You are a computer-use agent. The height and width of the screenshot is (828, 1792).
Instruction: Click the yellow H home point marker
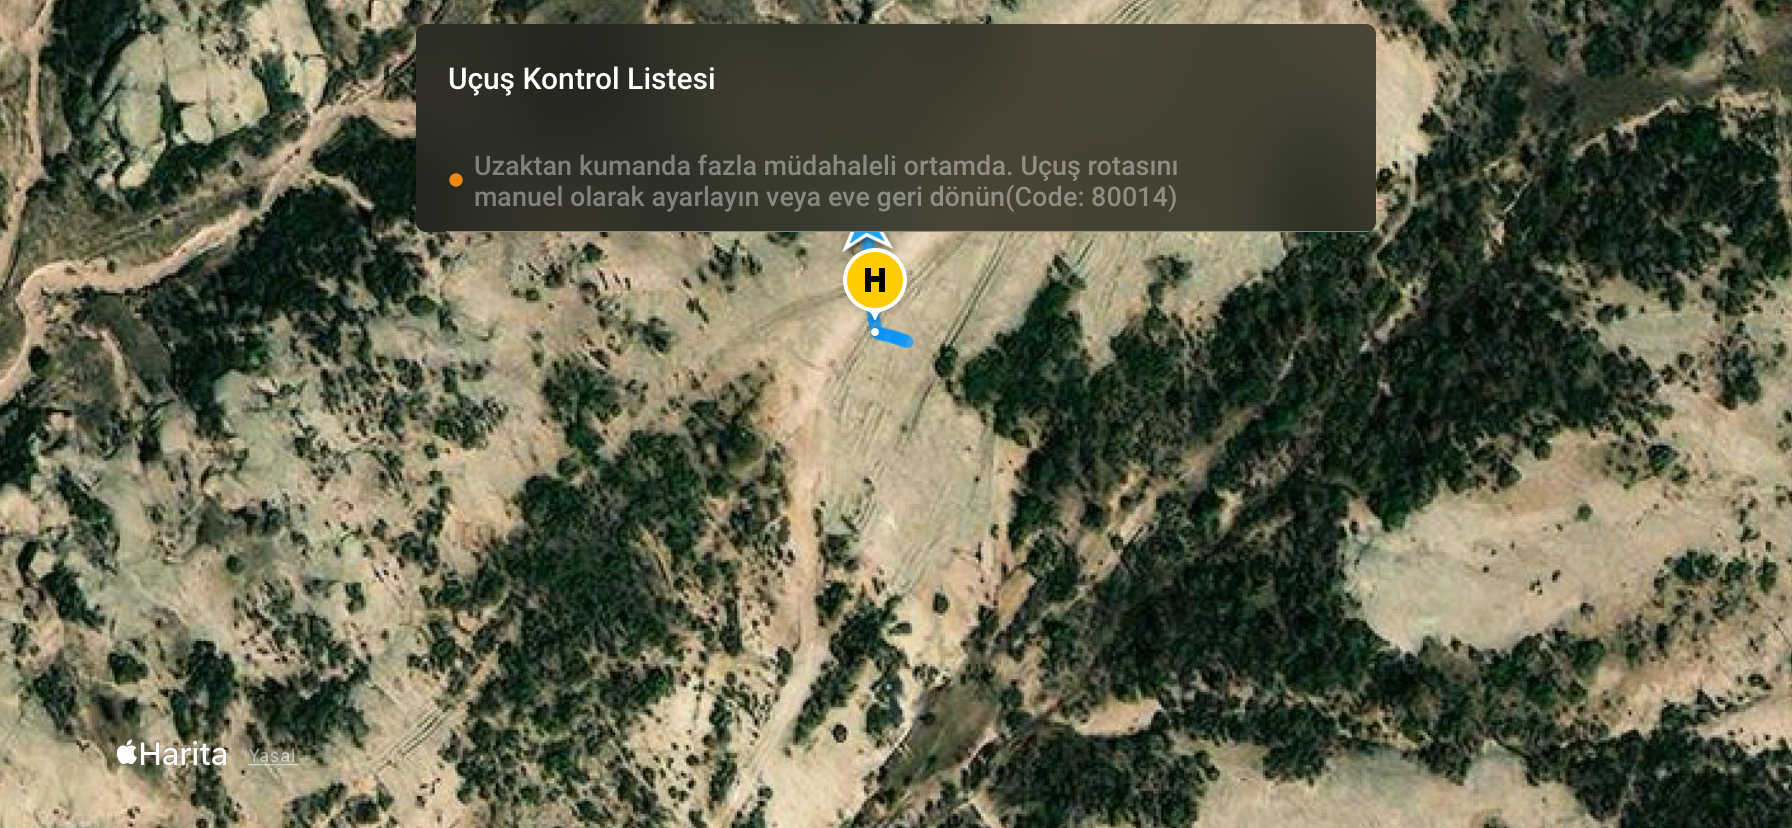tap(875, 280)
